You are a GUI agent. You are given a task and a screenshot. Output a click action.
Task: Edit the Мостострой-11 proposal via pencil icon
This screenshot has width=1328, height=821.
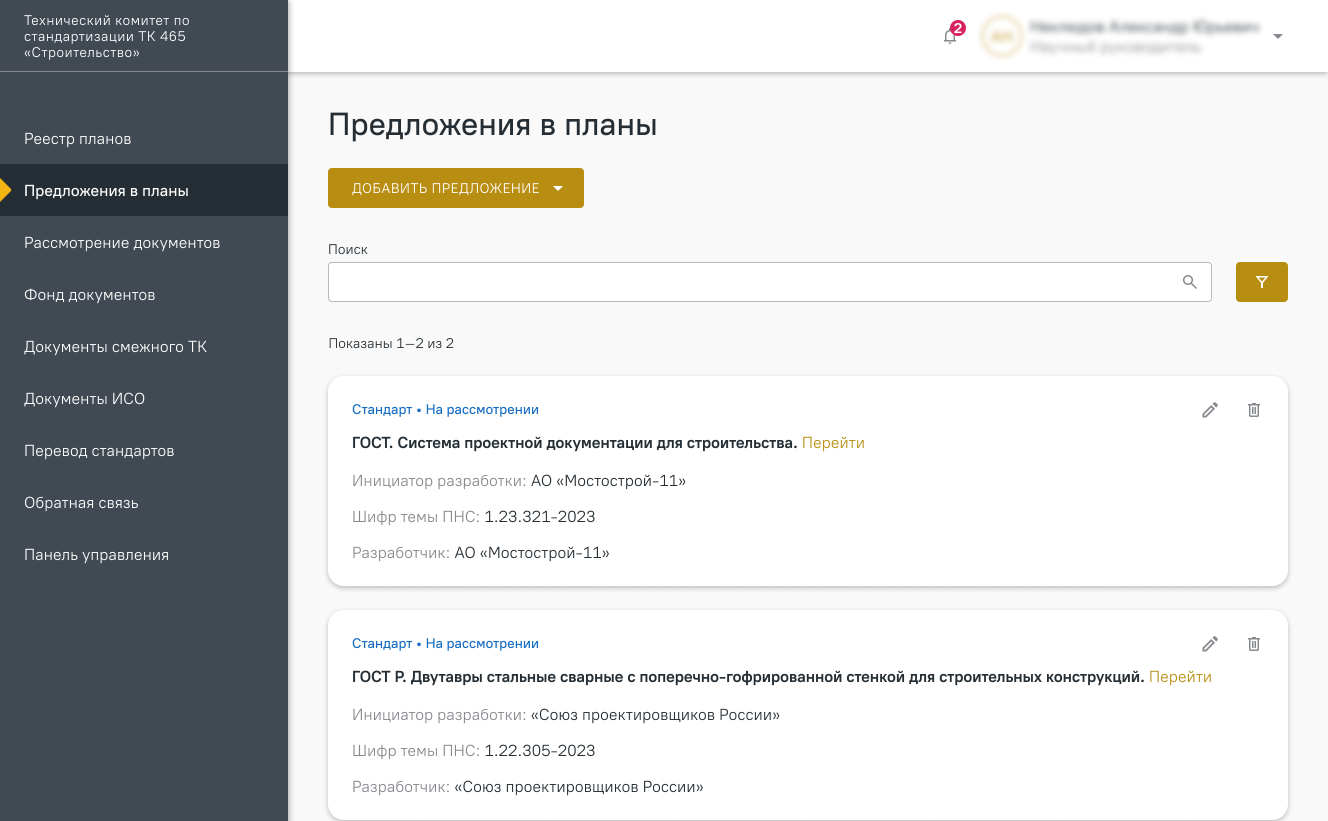pyautogui.click(x=1210, y=410)
